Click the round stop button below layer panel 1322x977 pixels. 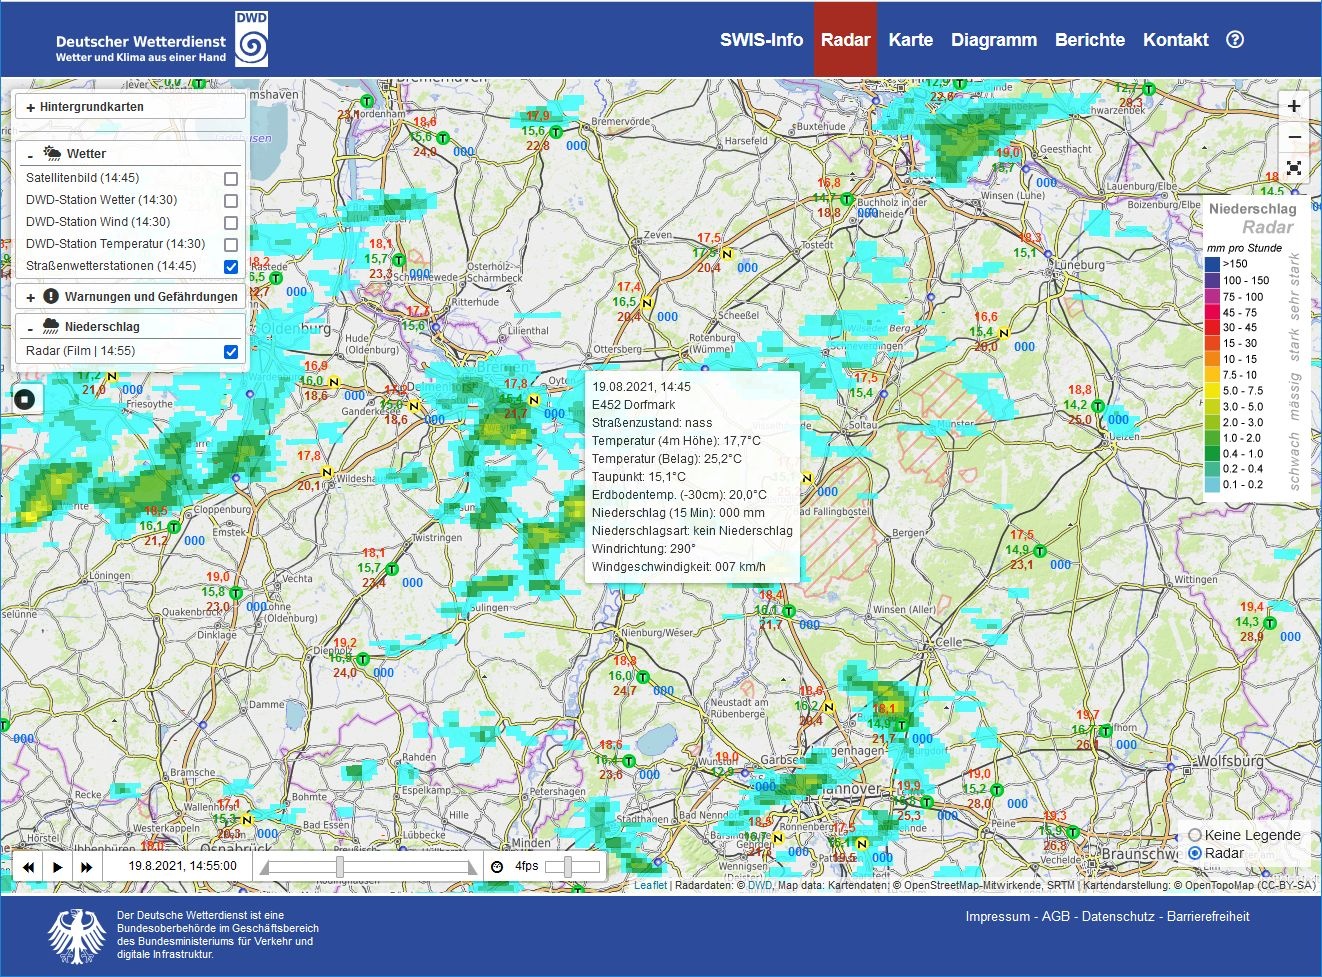25,400
